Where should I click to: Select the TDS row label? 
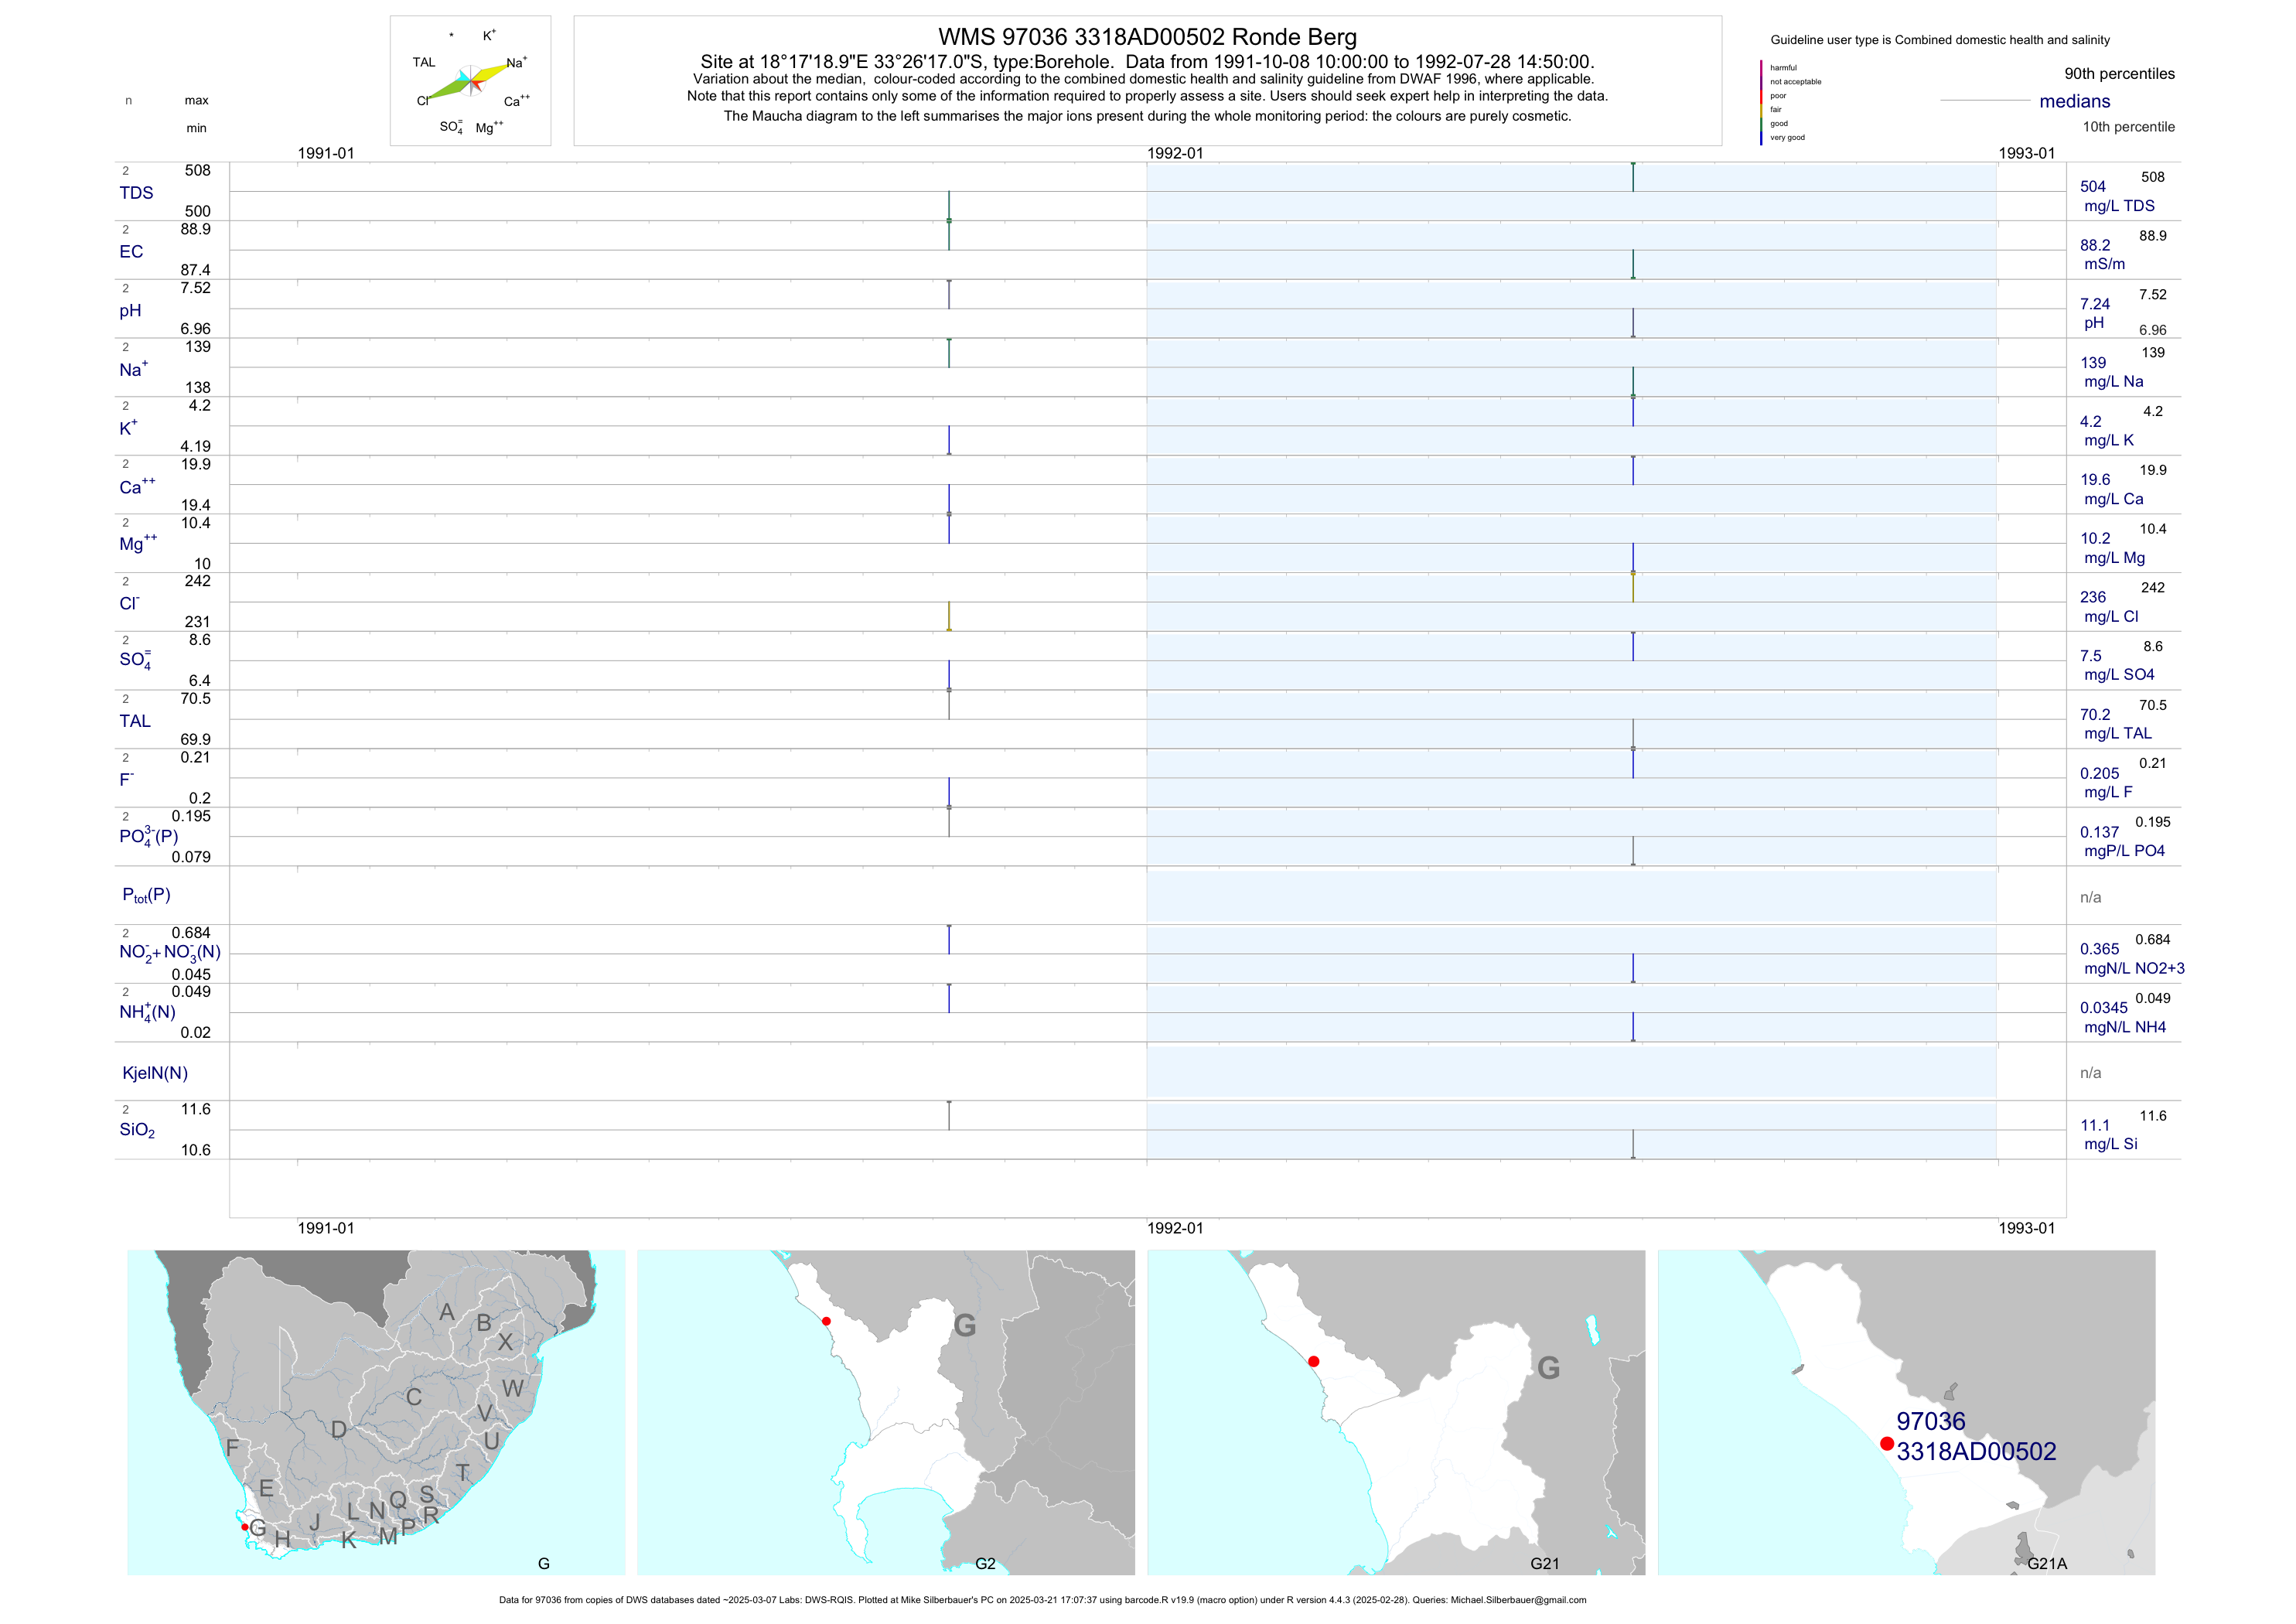pos(136,193)
